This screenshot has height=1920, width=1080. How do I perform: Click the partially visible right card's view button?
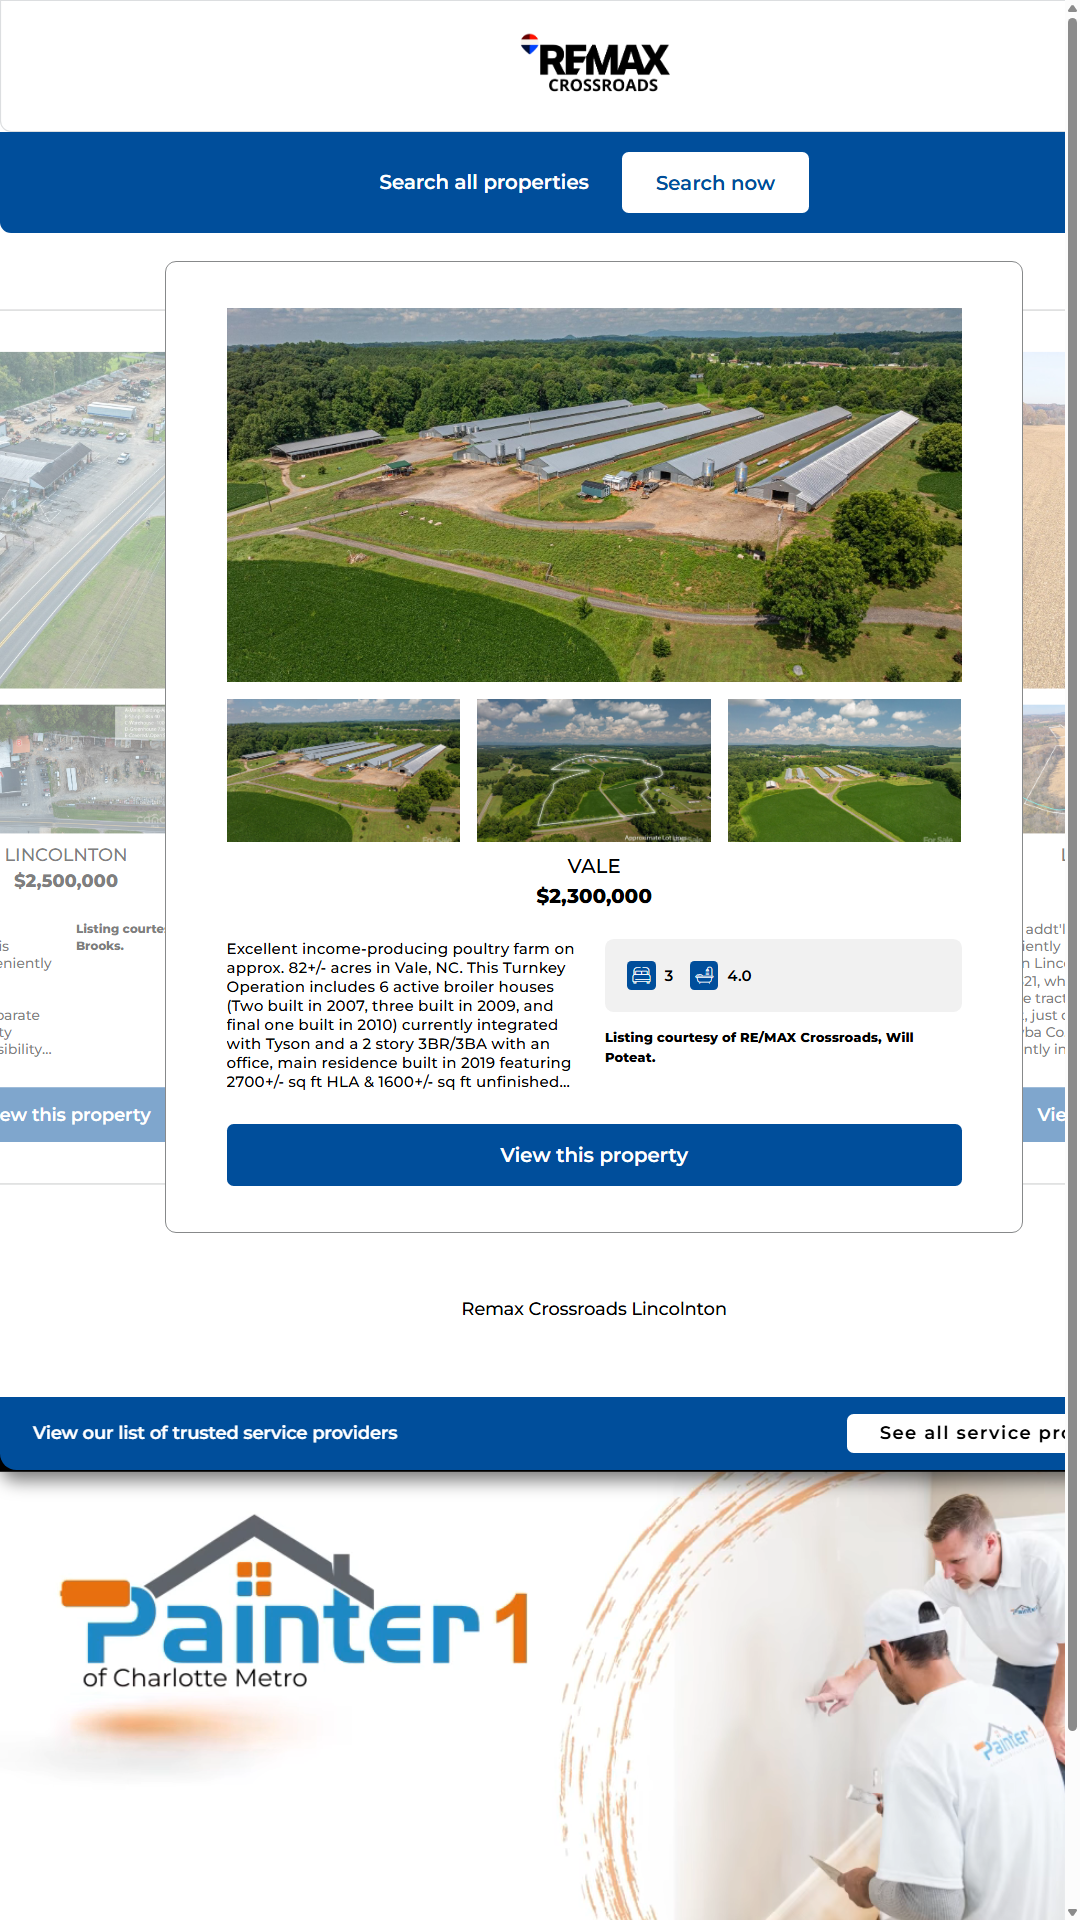coord(1045,1115)
